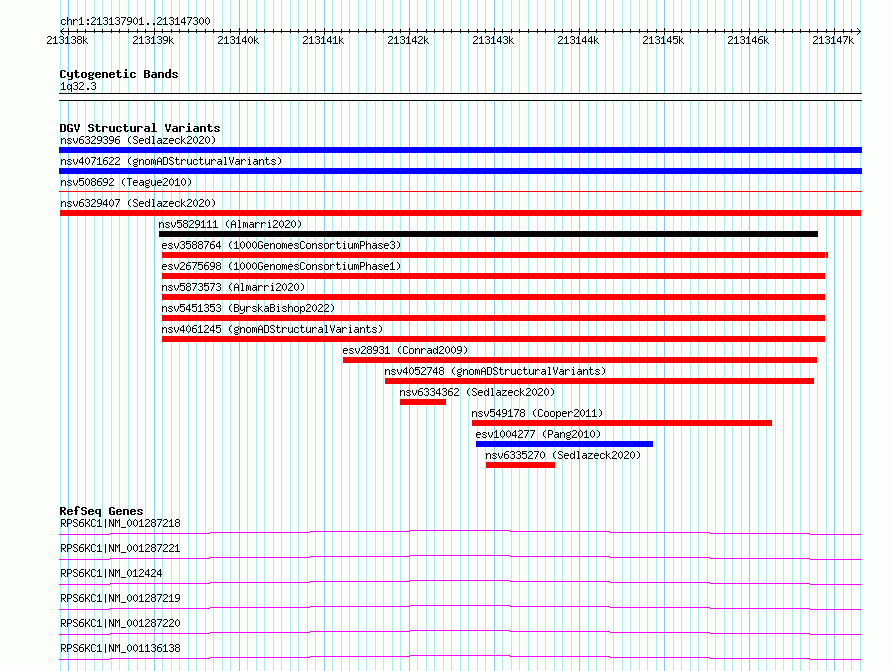This screenshot has height=671, width=890.
Task: Select the esv3588764 1000GenomesConsortiumPhase3 red bar
Action: [495, 255]
